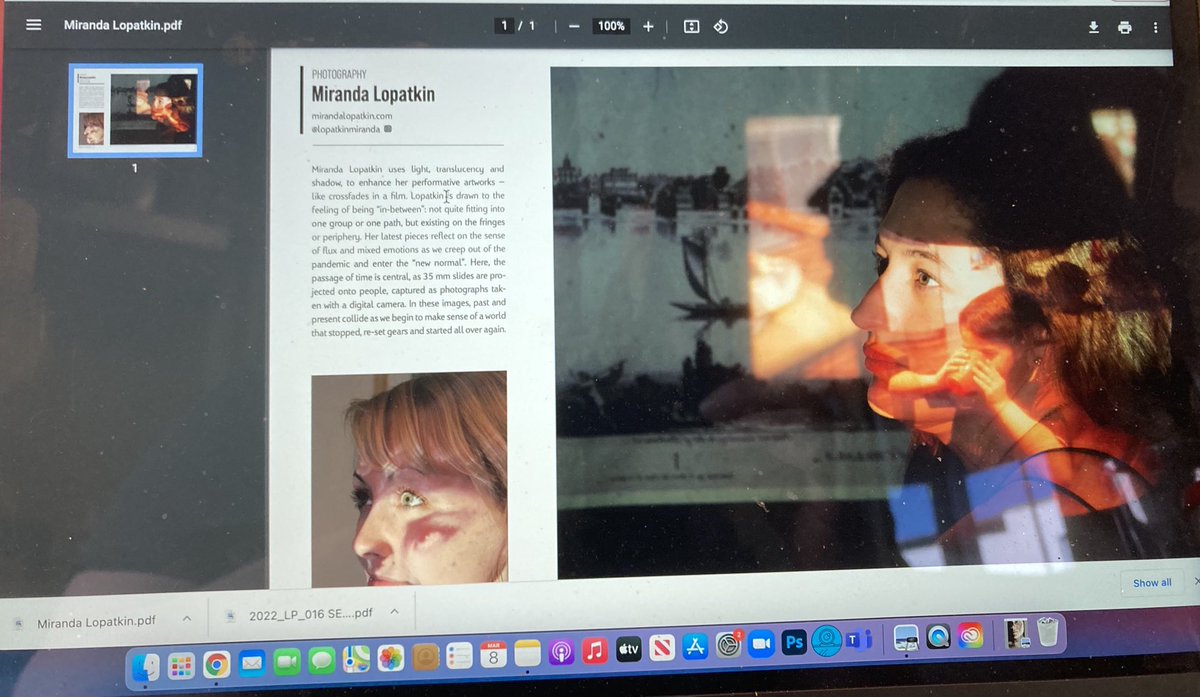
Task: Expand the Miranda Lopatkin.pdf download options chevron
Action: [187, 619]
